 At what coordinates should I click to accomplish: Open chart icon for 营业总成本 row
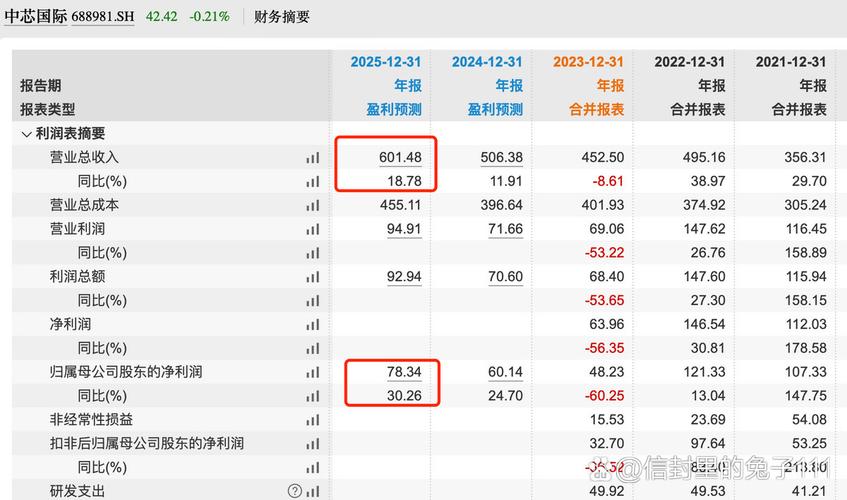313,205
